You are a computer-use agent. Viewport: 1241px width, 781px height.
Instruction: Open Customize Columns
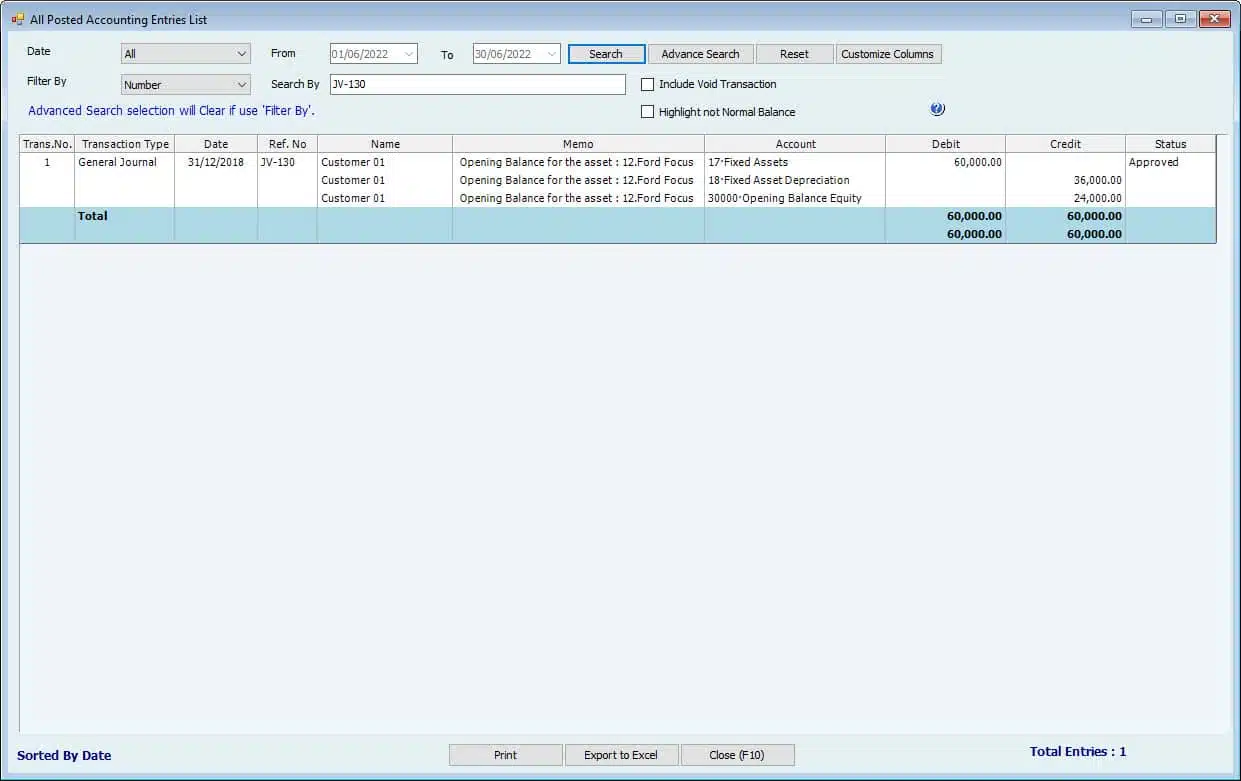click(x=888, y=54)
